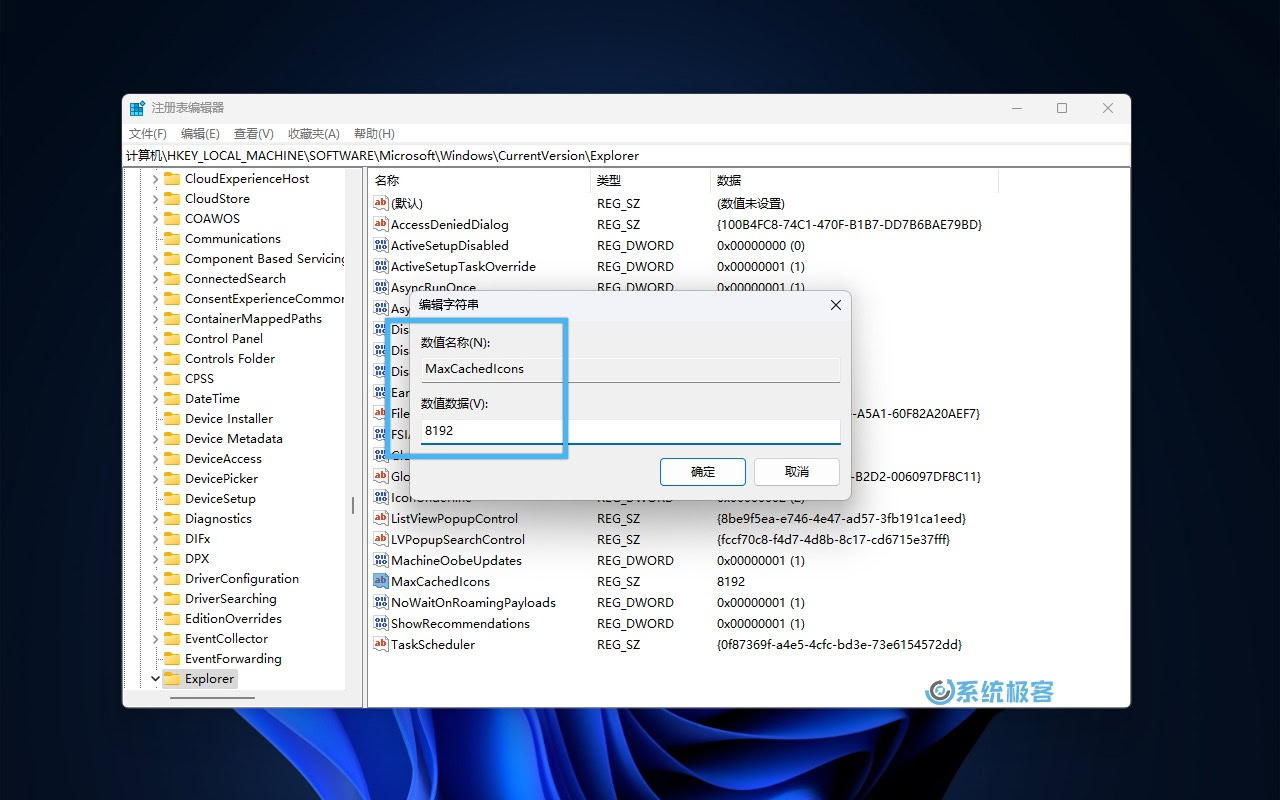Open the 收藏夹(A) menu
The image size is (1280, 800).
point(314,133)
